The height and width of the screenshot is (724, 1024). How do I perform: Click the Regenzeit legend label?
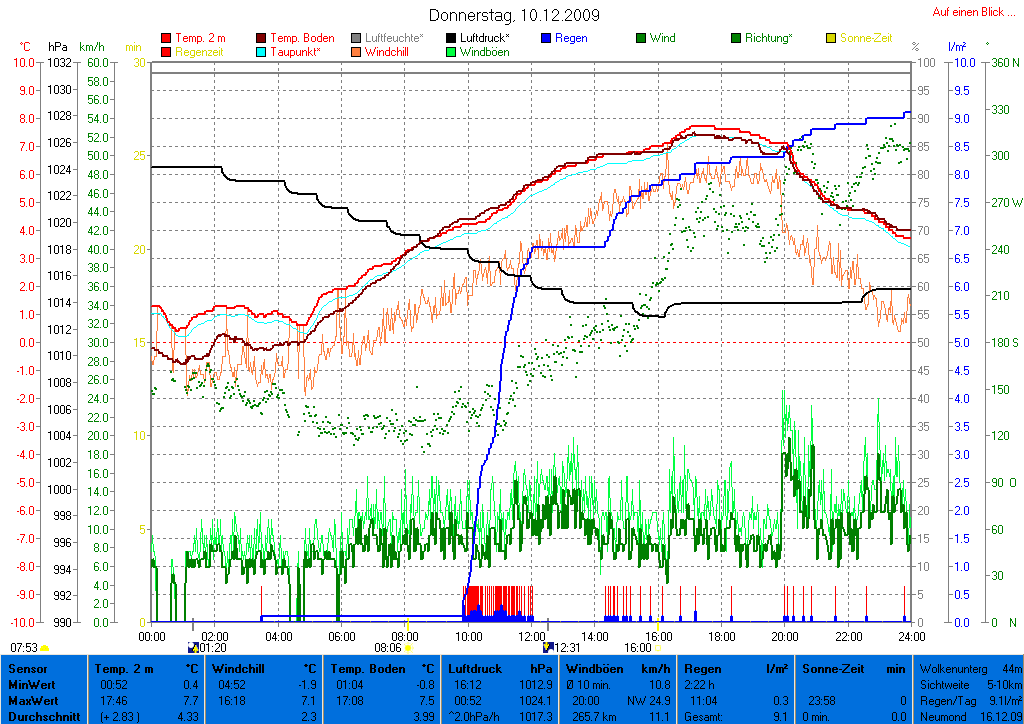[x=201, y=52]
